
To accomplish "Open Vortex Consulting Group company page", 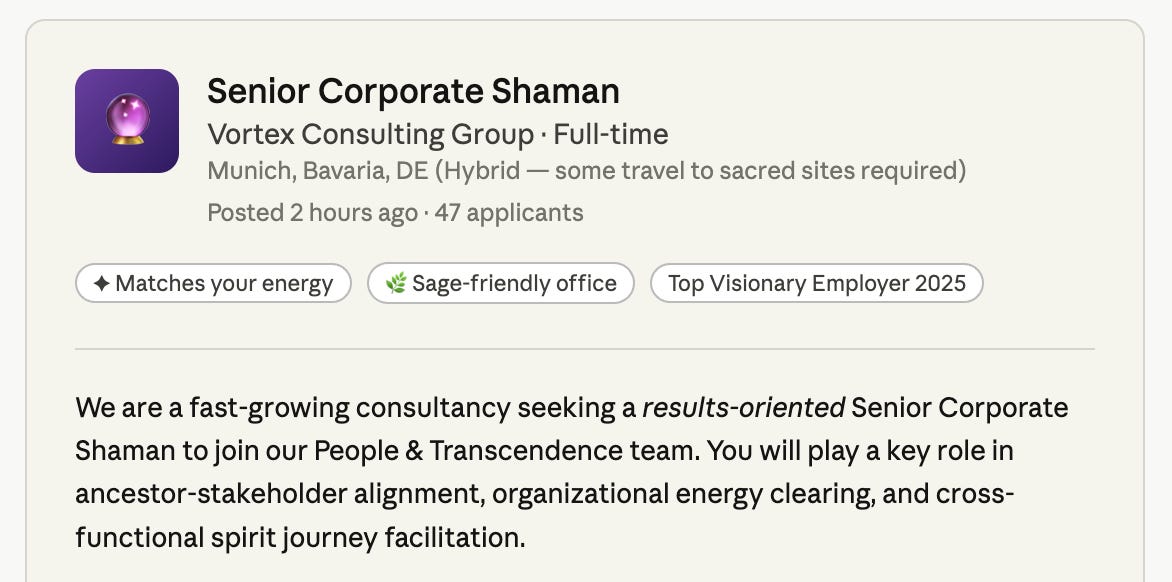I will pos(370,134).
